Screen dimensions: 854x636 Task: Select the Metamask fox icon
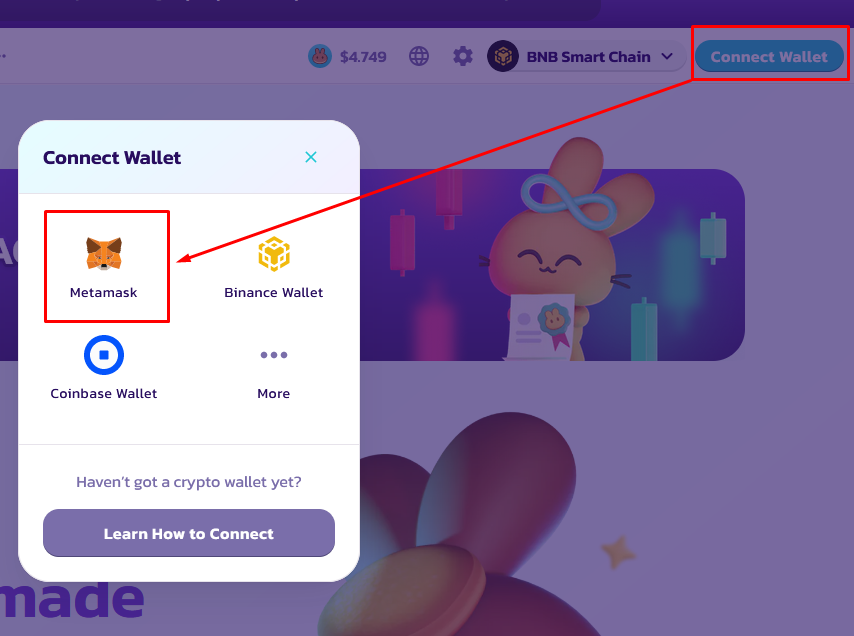pyautogui.click(x=103, y=254)
